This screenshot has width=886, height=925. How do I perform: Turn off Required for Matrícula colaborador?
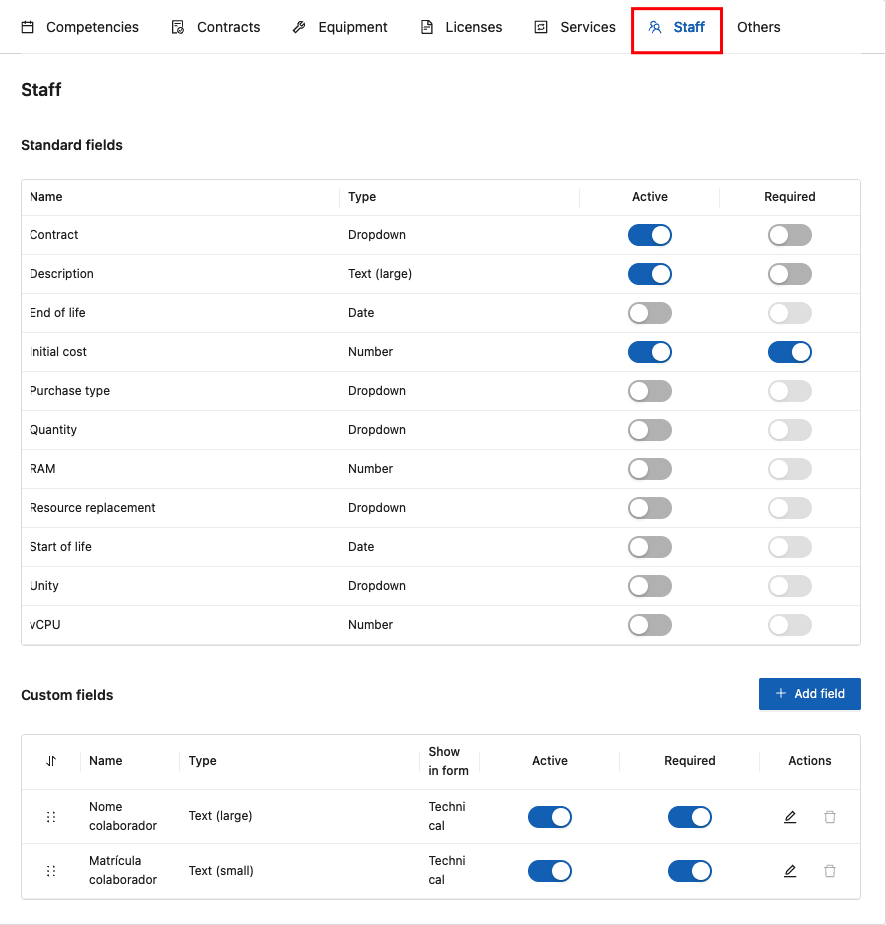(x=690, y=871)
